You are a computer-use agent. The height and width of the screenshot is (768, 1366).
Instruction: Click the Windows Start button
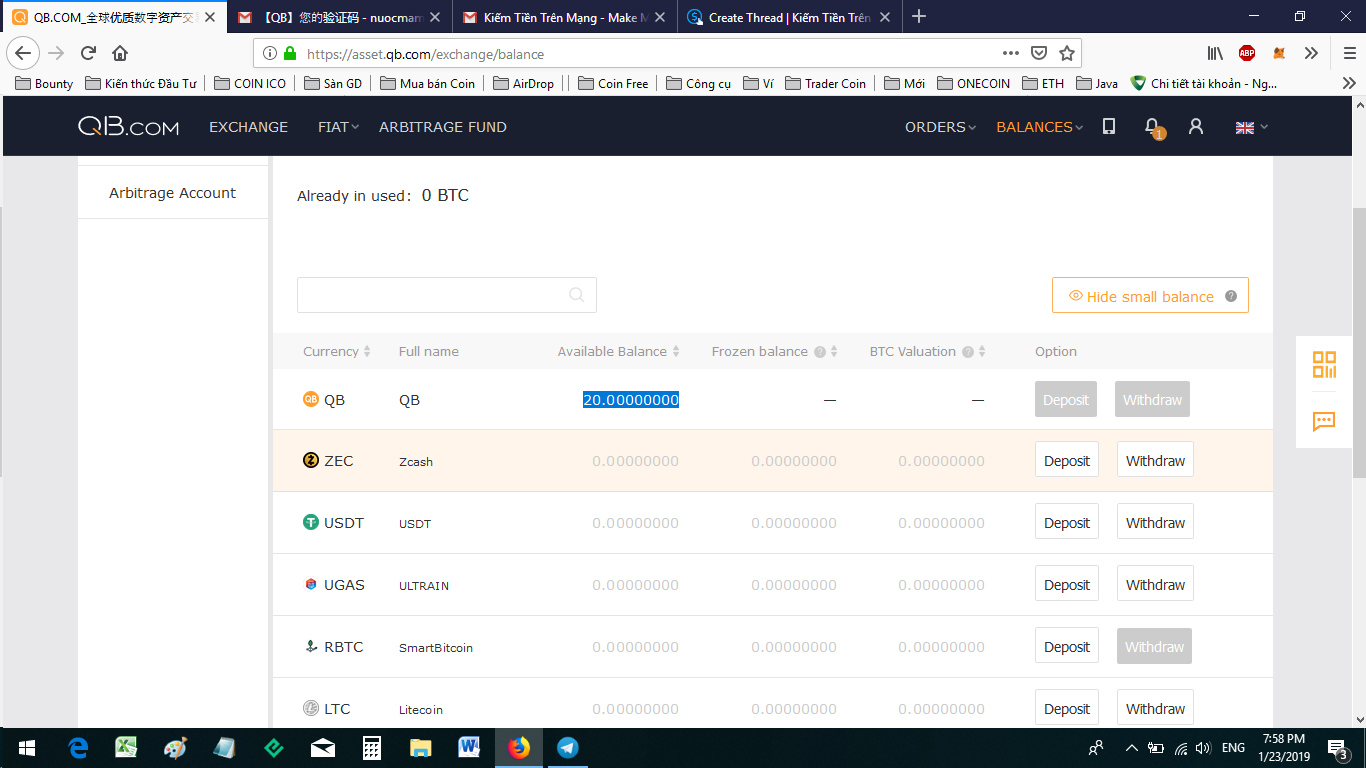26,747
